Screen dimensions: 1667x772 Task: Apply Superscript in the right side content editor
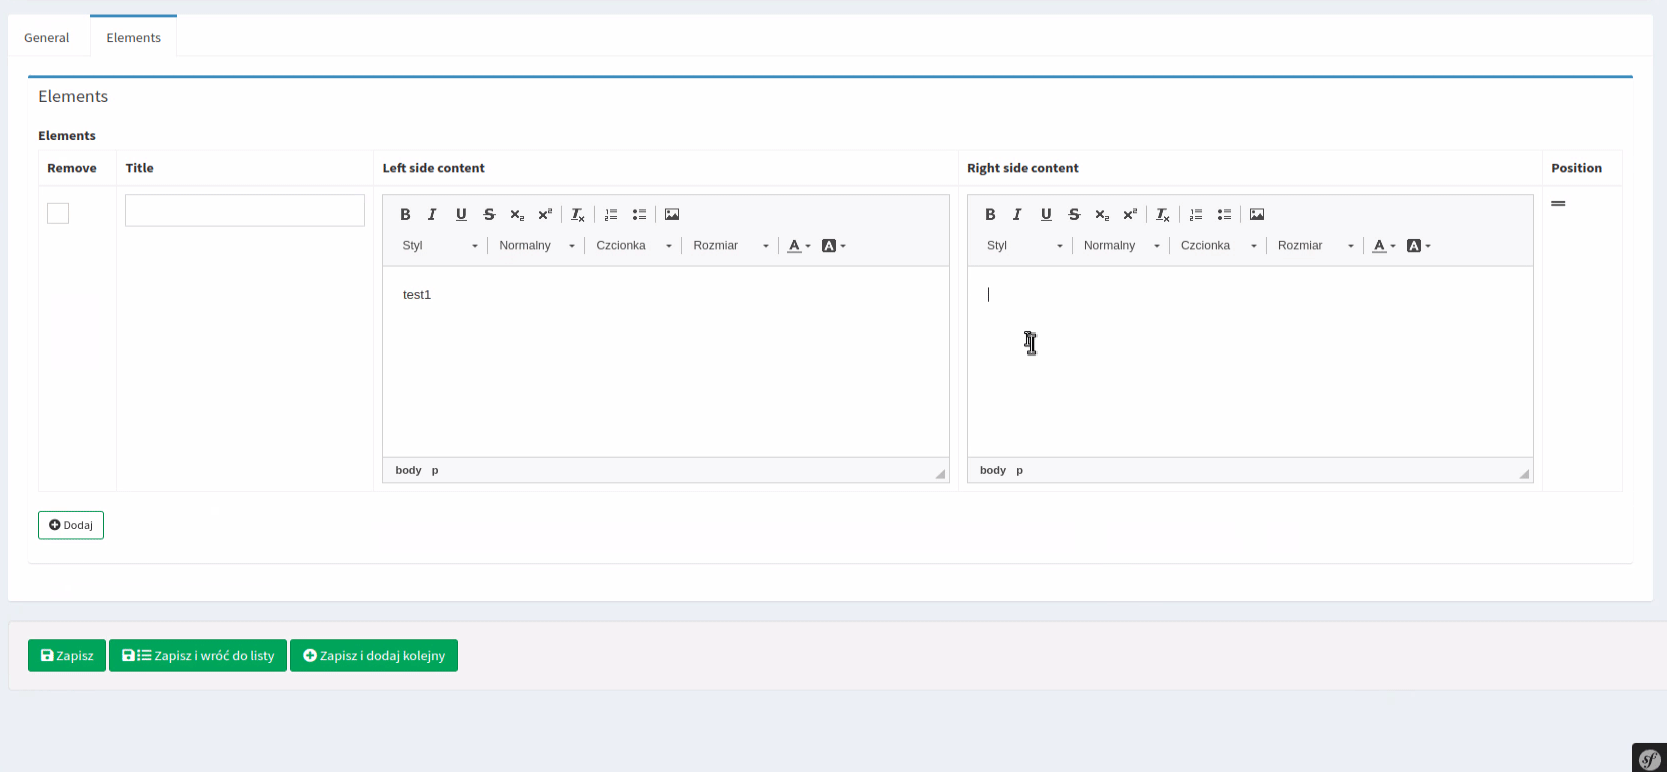[x=1130, y=214]
